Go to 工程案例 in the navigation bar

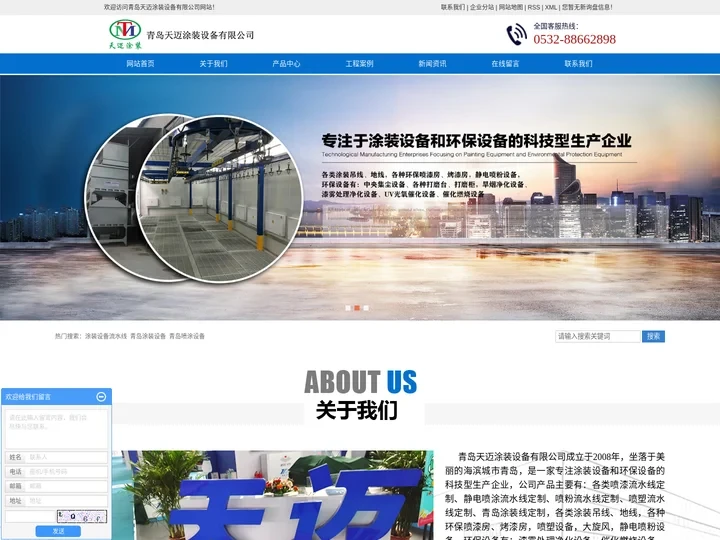tap(359, 63)
